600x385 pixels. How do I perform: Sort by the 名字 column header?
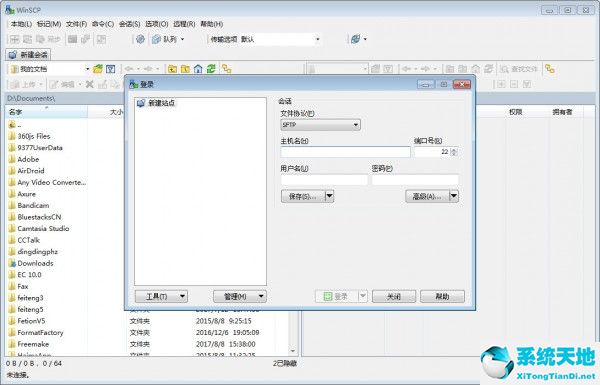coord(46,112)
